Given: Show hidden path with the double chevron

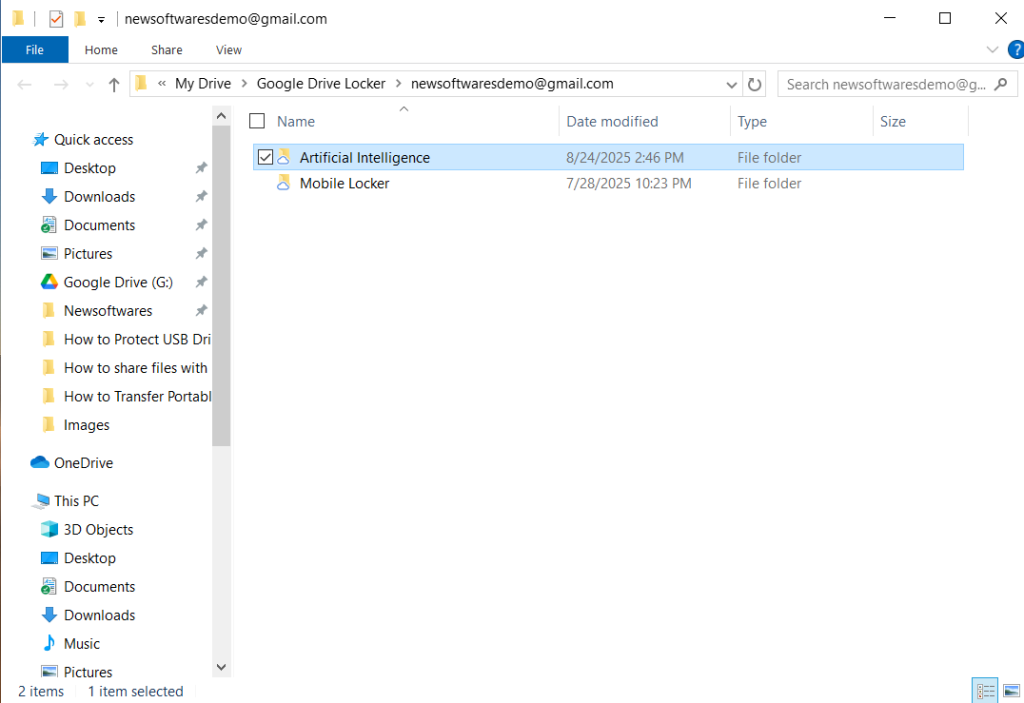Looking at the screenshot, I should pyautogui.click(x=162, y=84).
